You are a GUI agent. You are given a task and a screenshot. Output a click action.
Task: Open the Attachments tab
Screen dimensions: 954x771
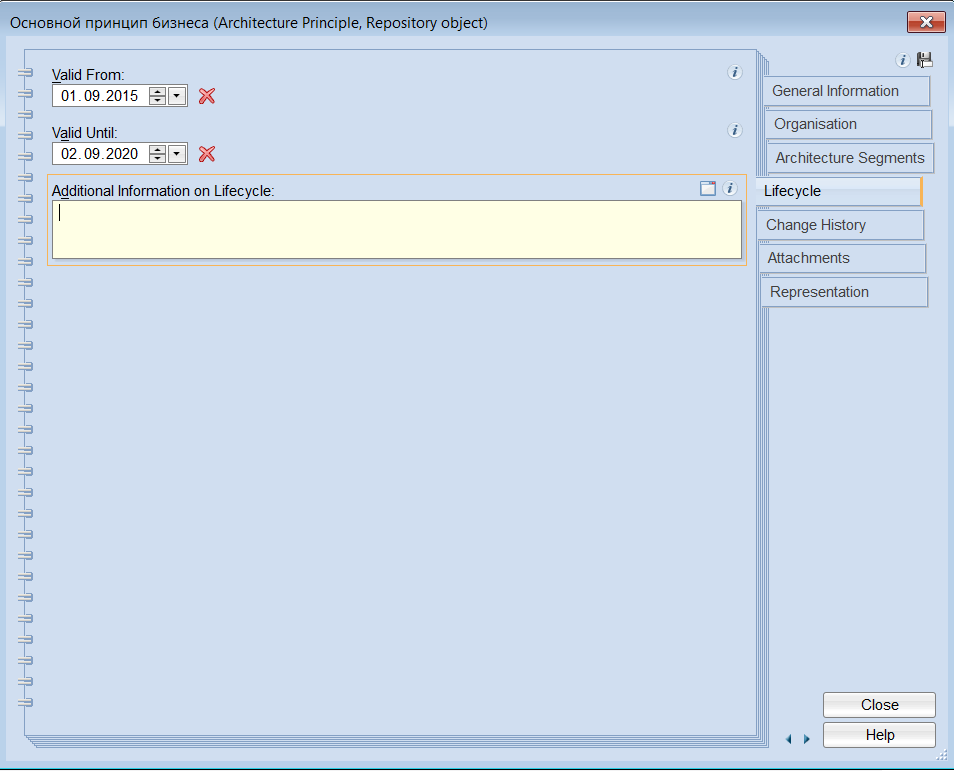tap(843, 258)
